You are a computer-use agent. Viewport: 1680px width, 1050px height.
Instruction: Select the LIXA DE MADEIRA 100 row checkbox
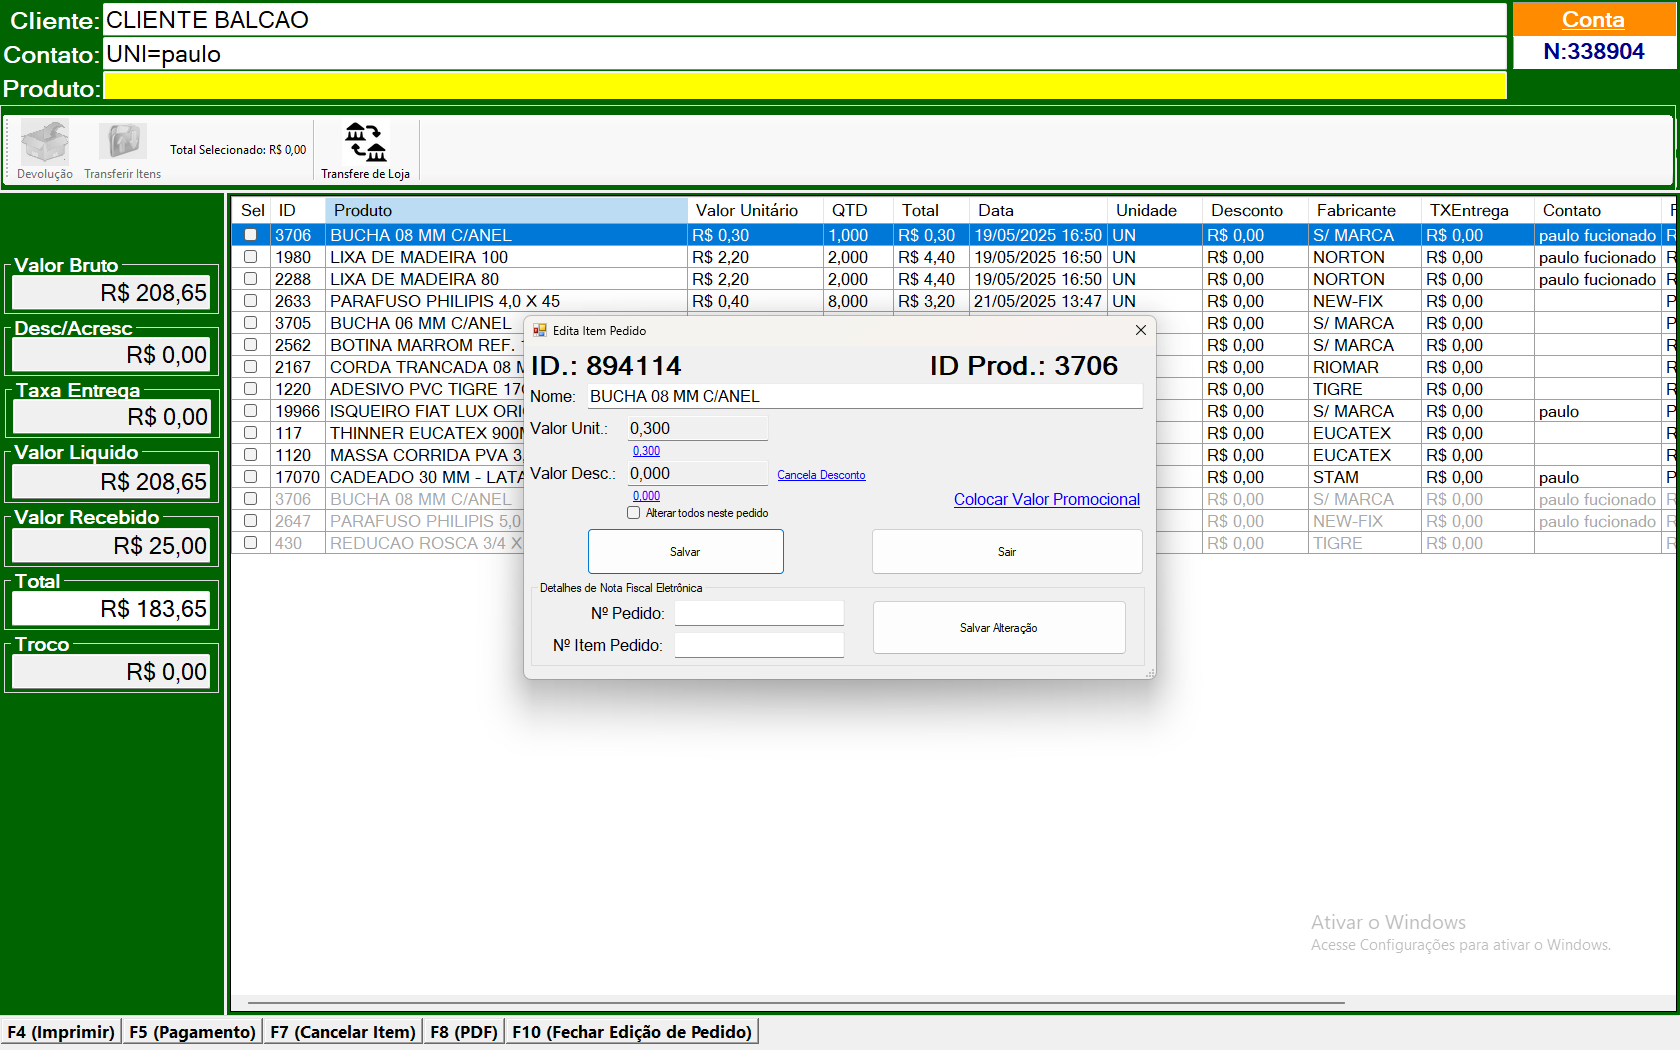(x=251, y=257)
